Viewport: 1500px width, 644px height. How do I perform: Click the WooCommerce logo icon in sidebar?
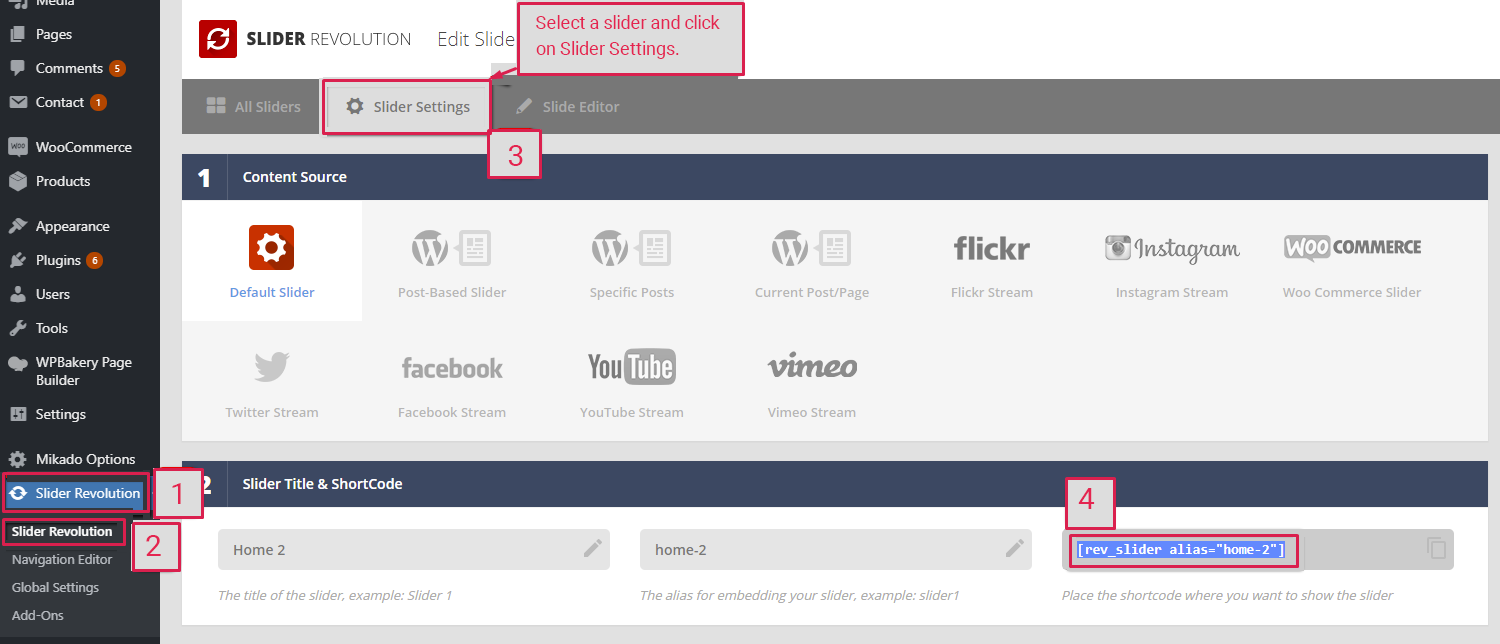coord(18,147)
